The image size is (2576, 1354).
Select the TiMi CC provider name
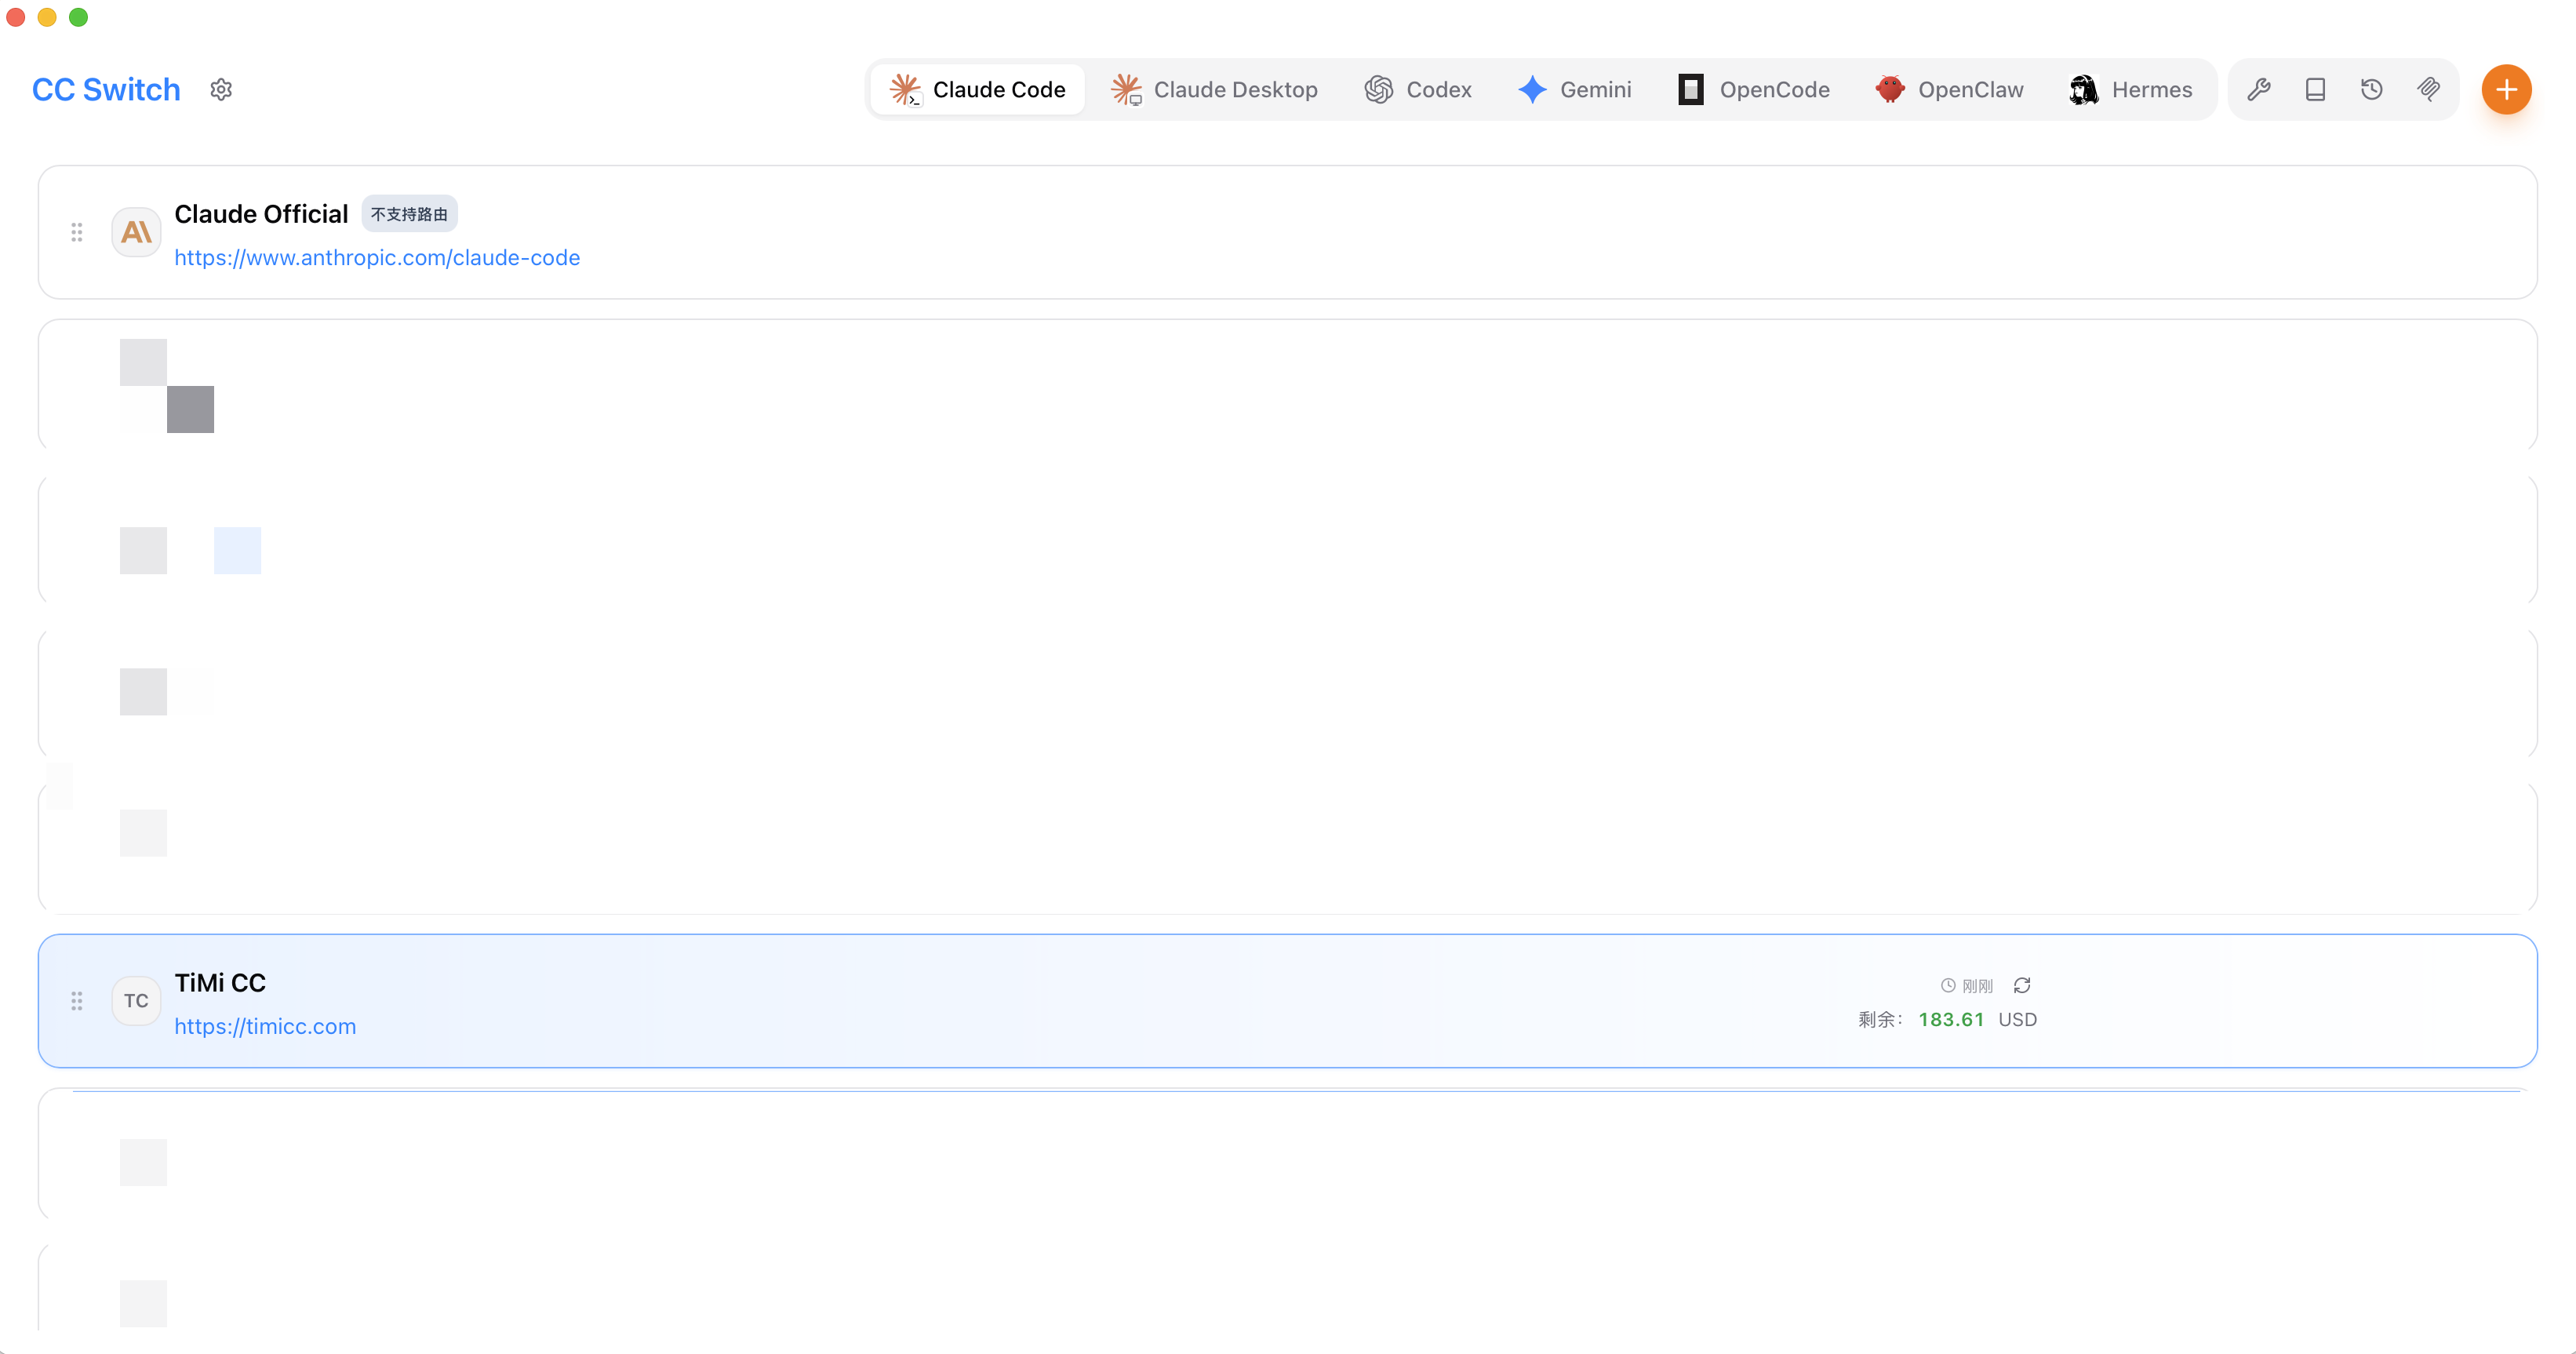tap(220, 983)
